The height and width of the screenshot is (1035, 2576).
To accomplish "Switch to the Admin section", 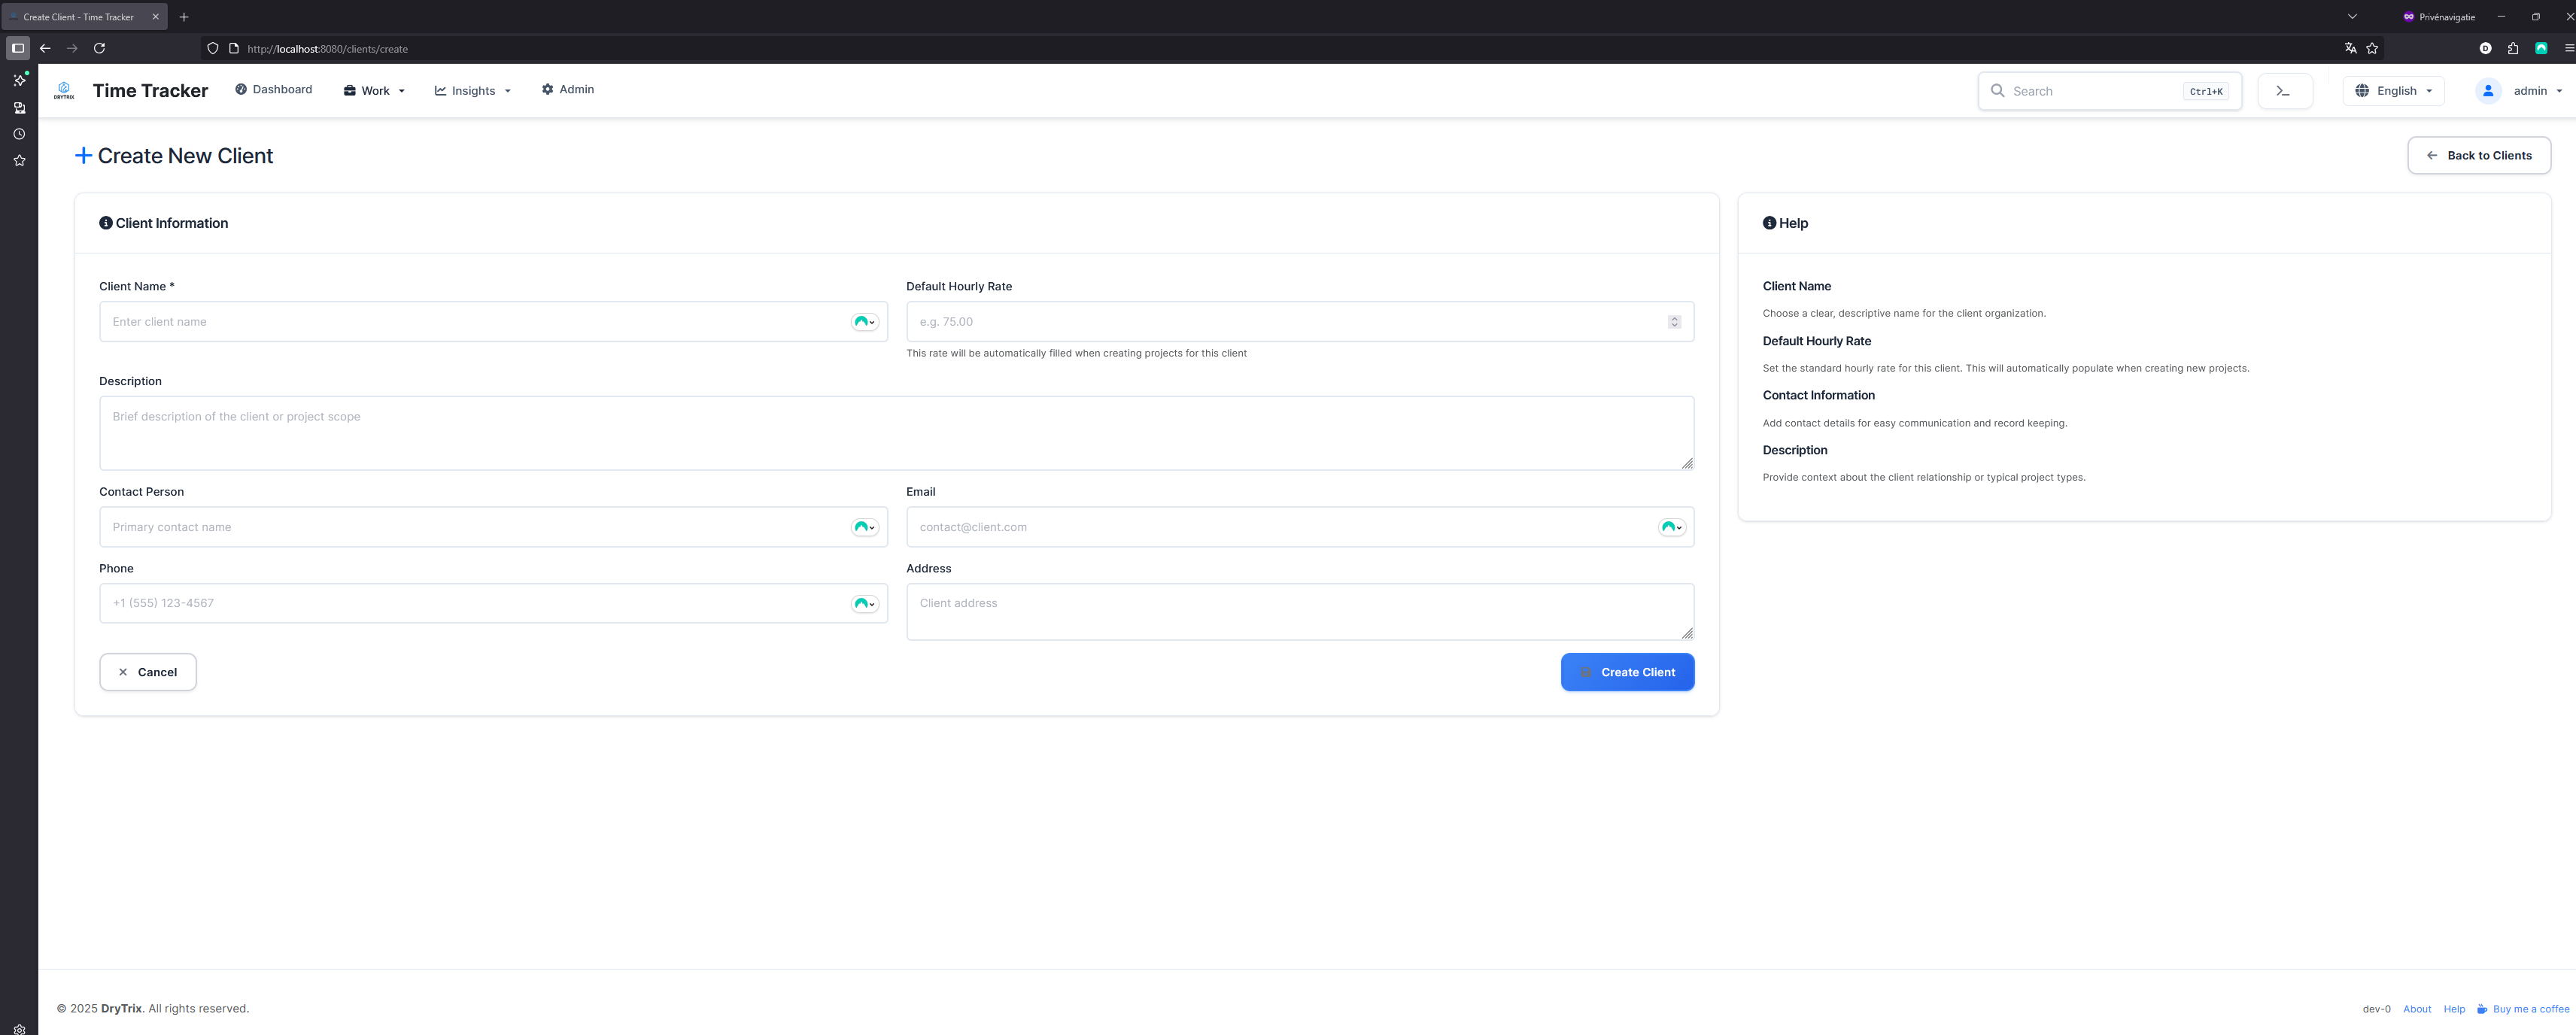I will coord(567,89).
